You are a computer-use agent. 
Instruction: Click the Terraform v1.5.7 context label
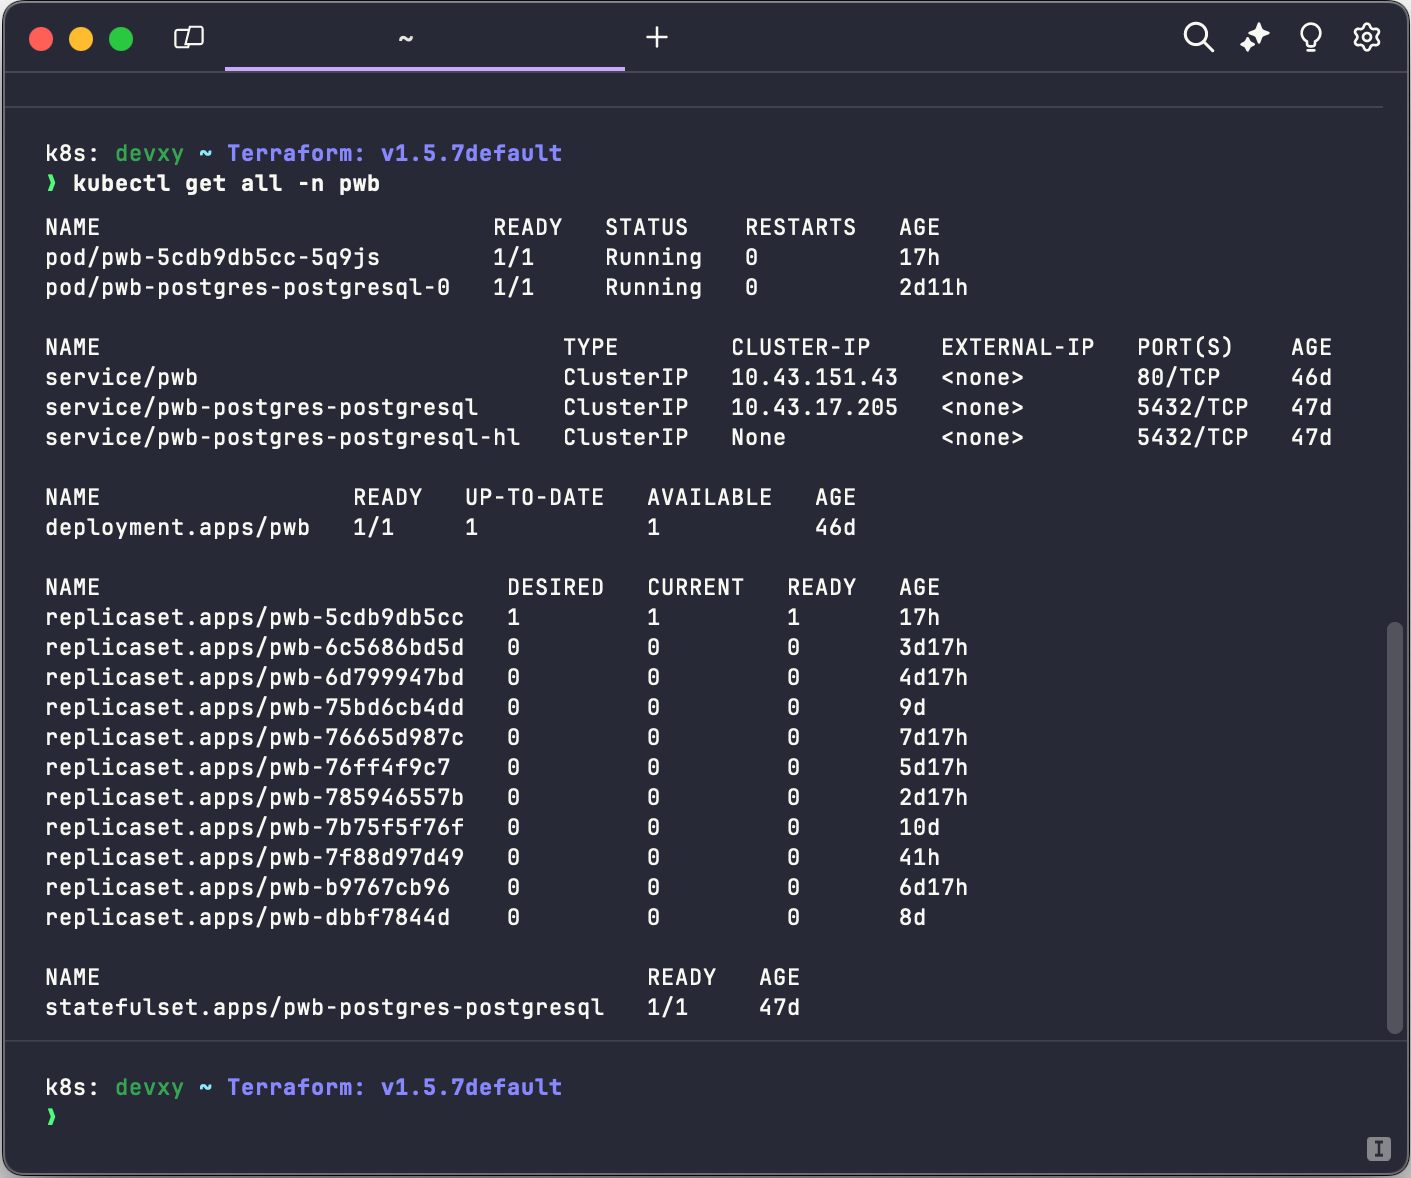(x=395, y=153)
